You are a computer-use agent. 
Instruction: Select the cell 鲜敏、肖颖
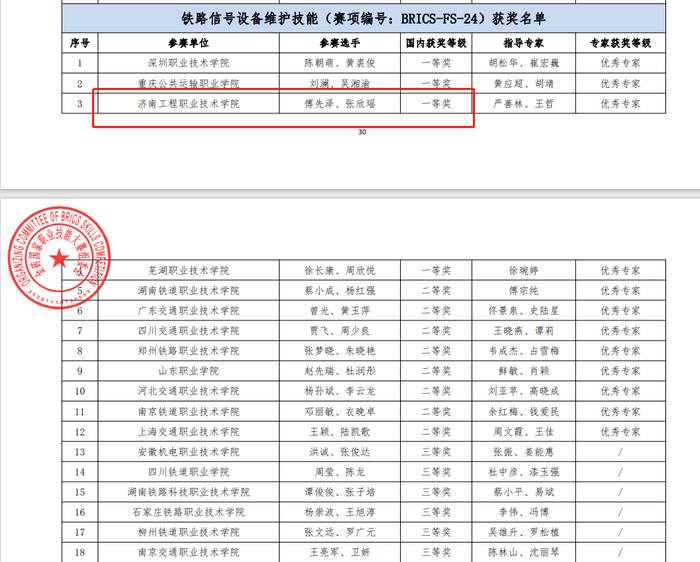click(524, 371)
